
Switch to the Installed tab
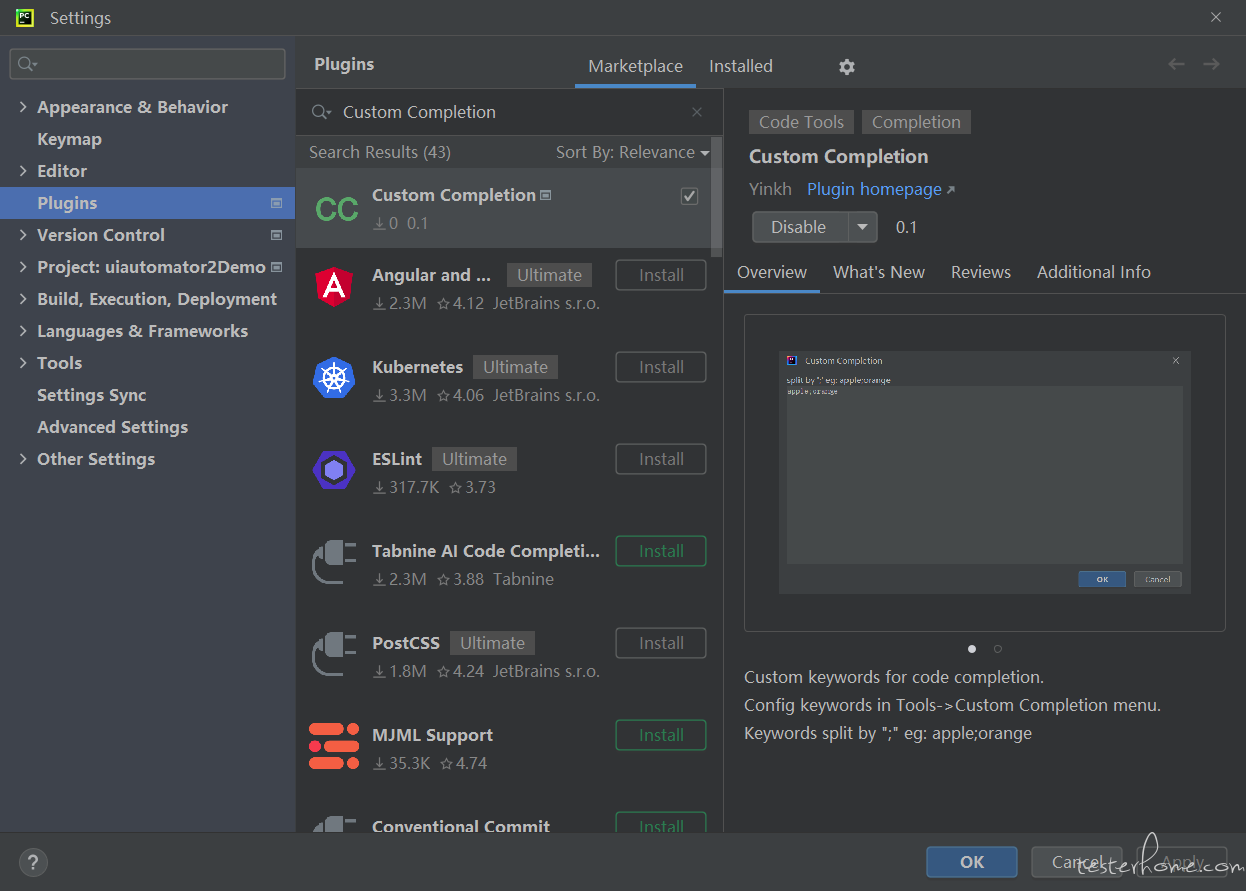pyautogui.click(x=741, y=66)
